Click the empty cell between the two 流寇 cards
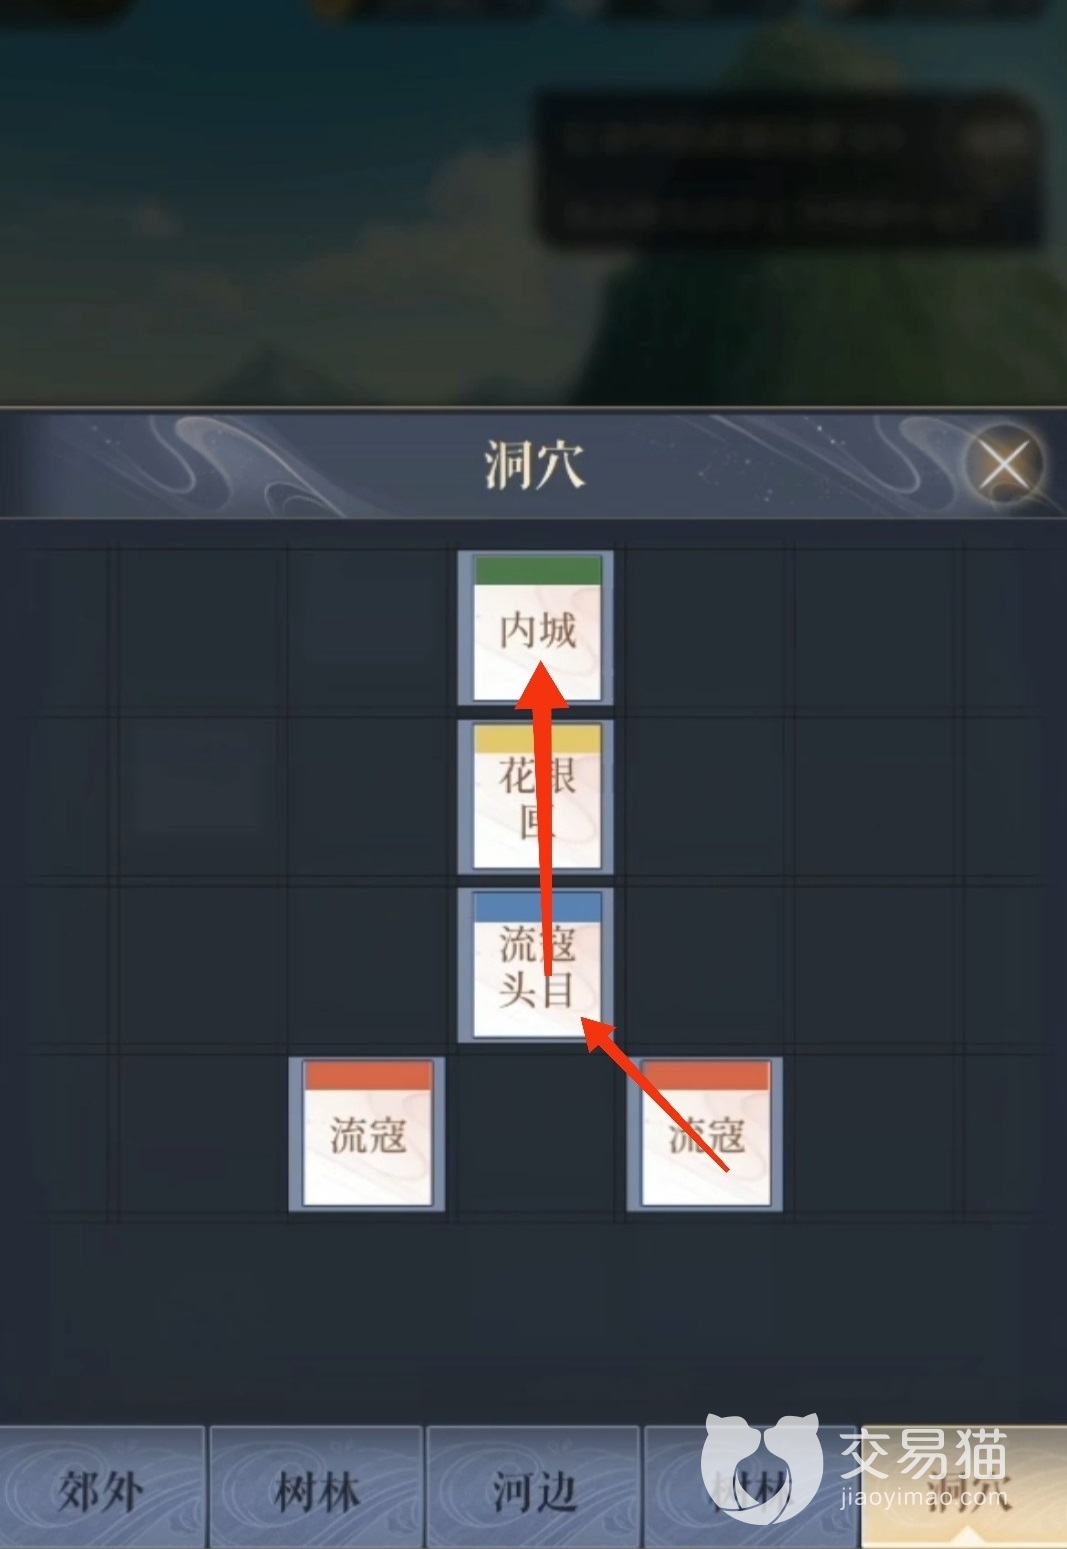1067x1549 pixels. (536, 1134)
